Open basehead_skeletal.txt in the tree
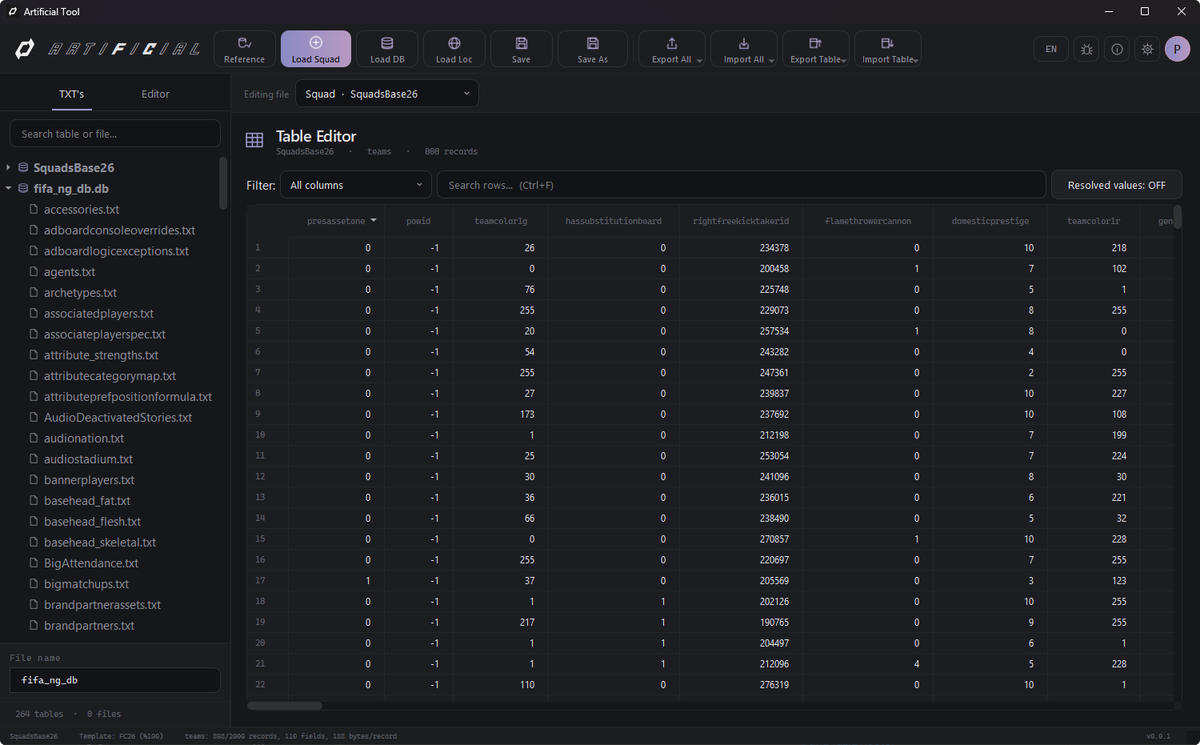Image resolution: width=1200 pixels, height=745 pixels. pos(100,542)
